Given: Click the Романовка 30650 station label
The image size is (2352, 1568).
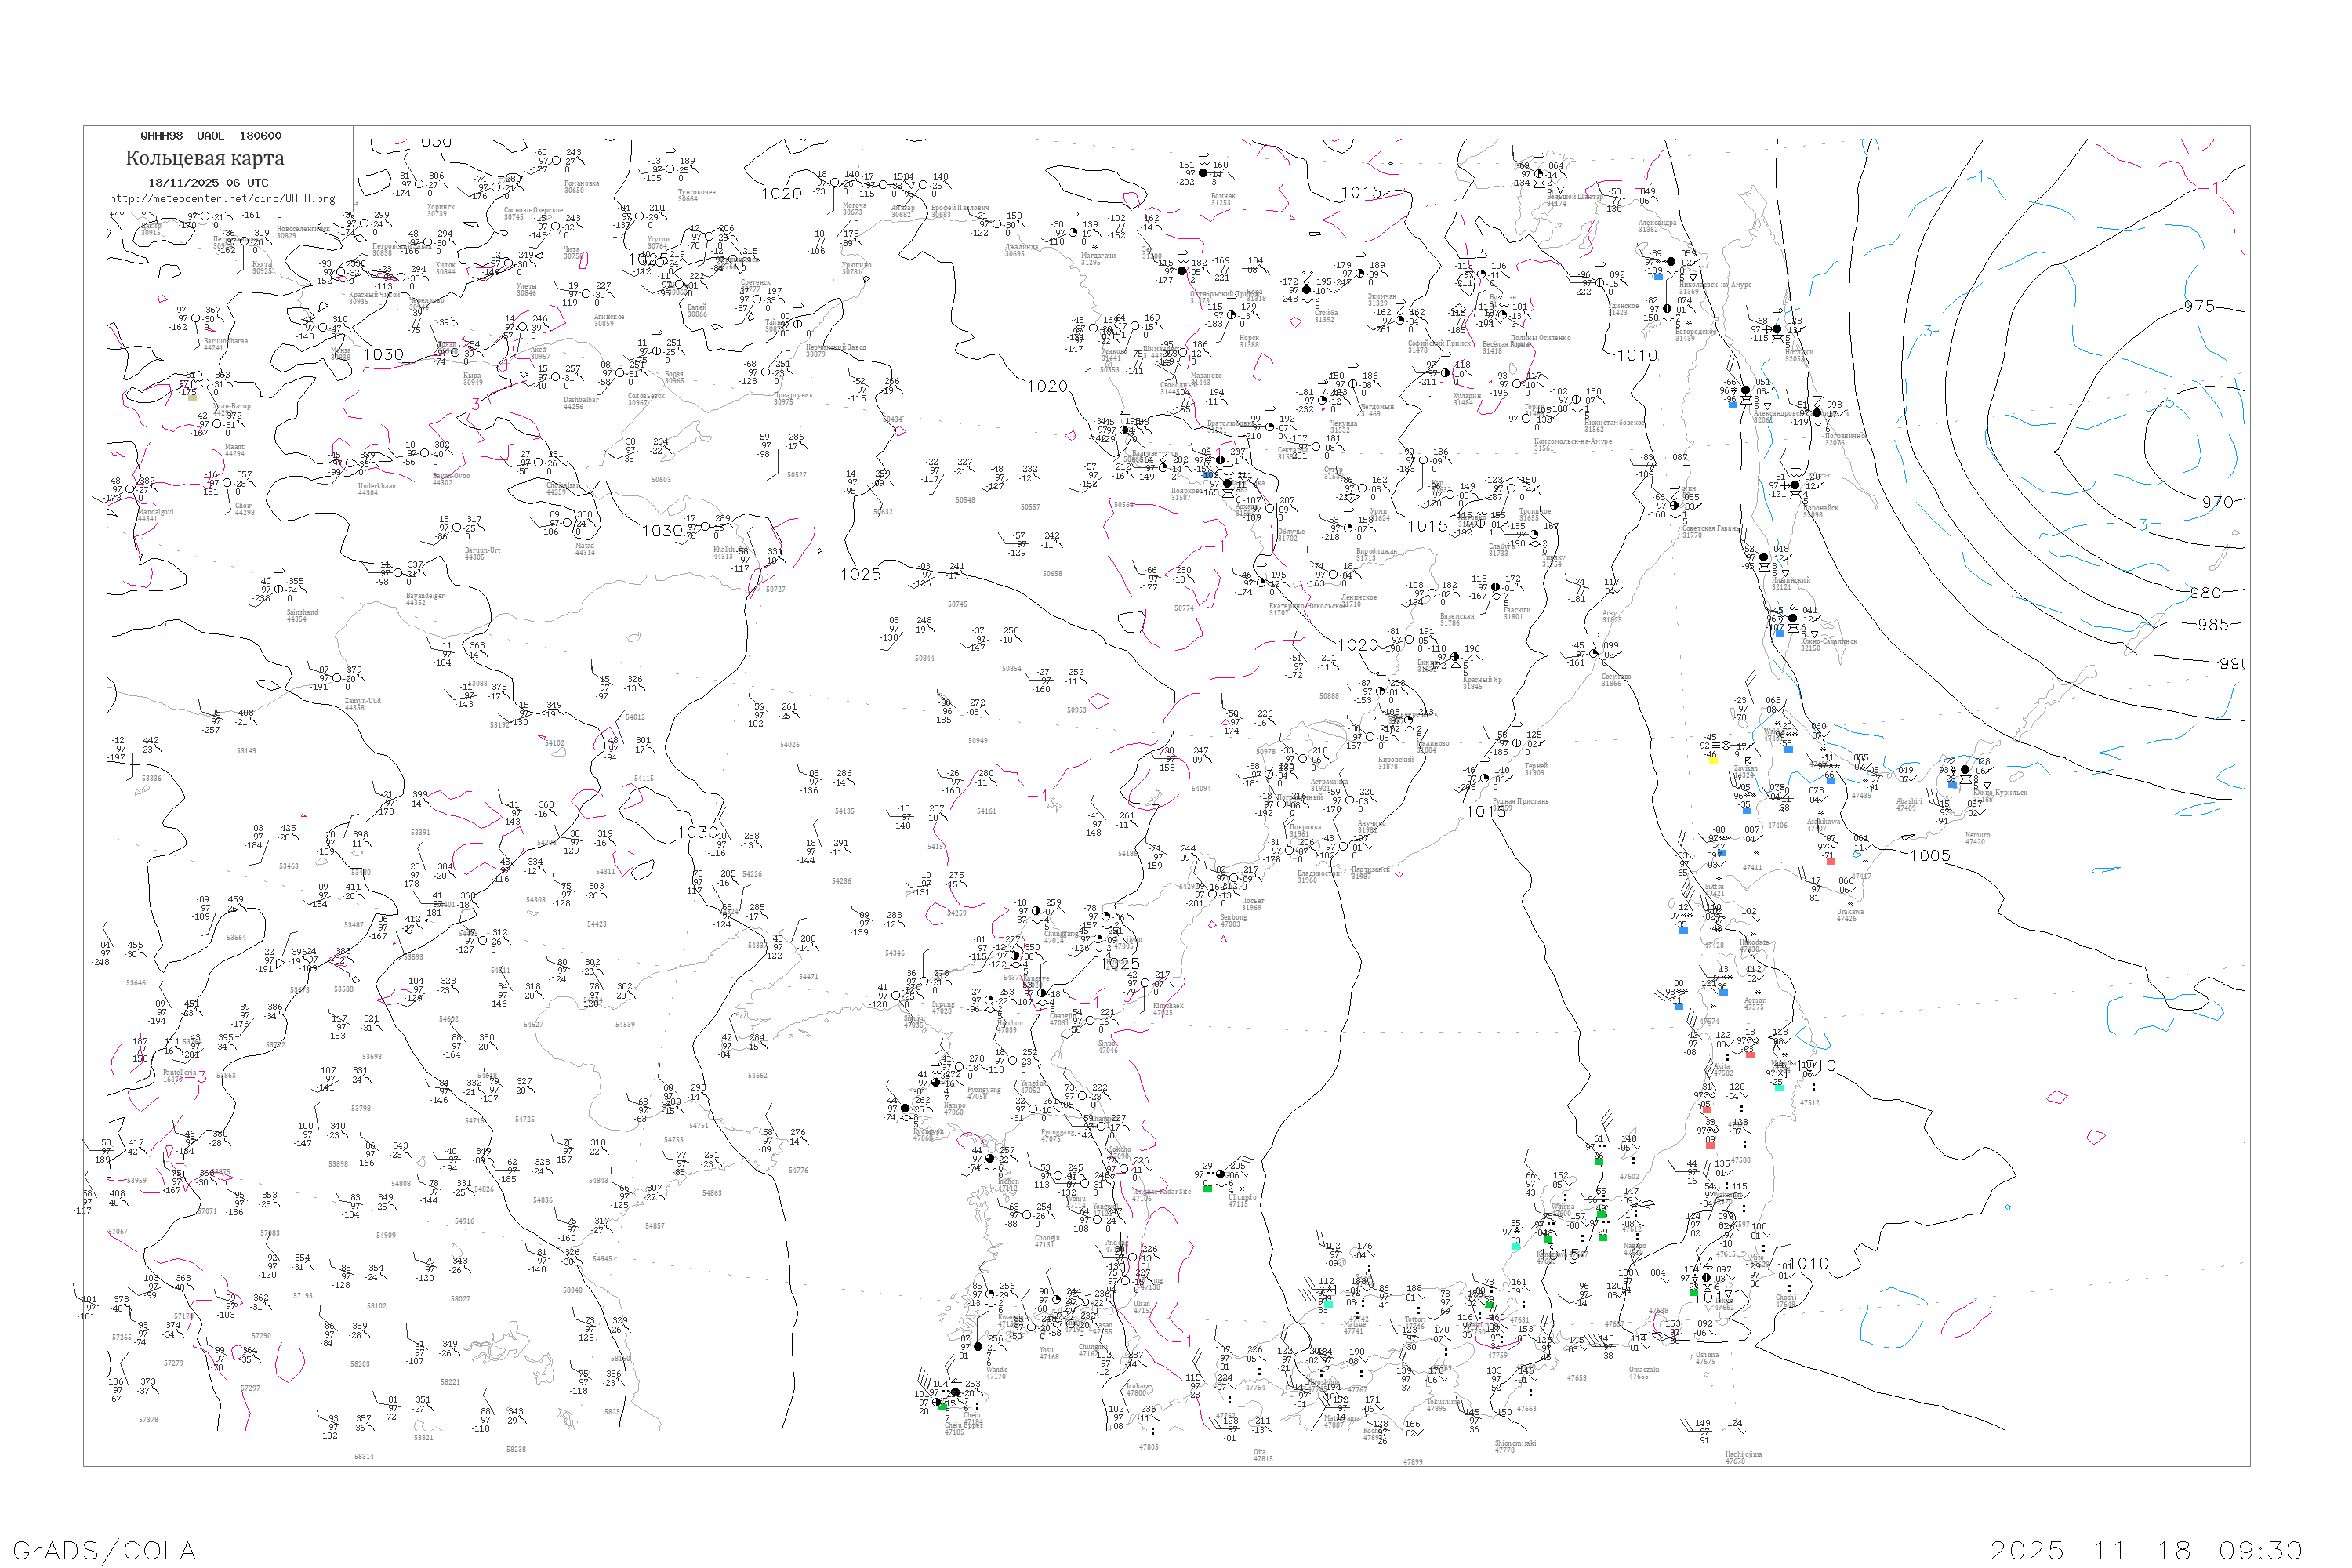Looking at the screenshot, I should [581, 187].
